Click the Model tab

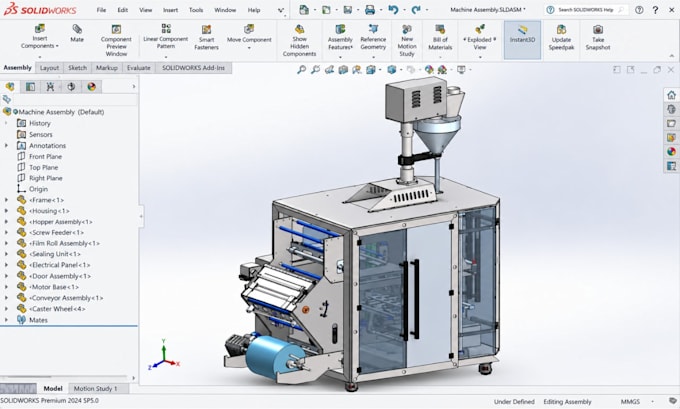(53, 389)
